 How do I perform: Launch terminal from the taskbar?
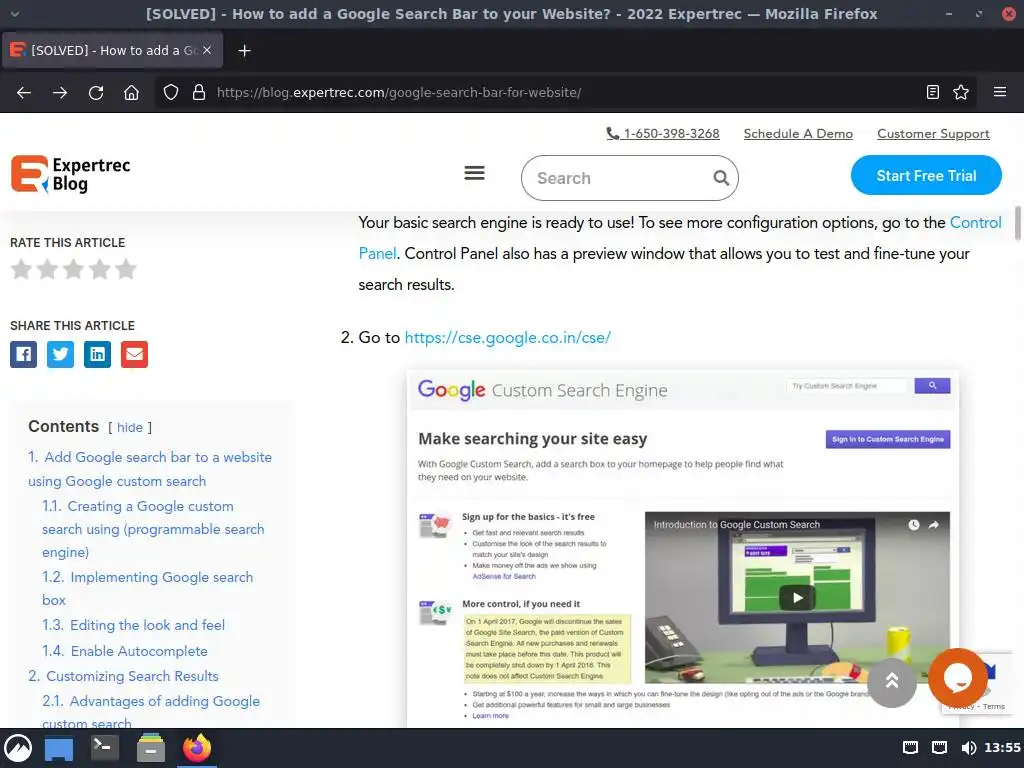point(104,747)
